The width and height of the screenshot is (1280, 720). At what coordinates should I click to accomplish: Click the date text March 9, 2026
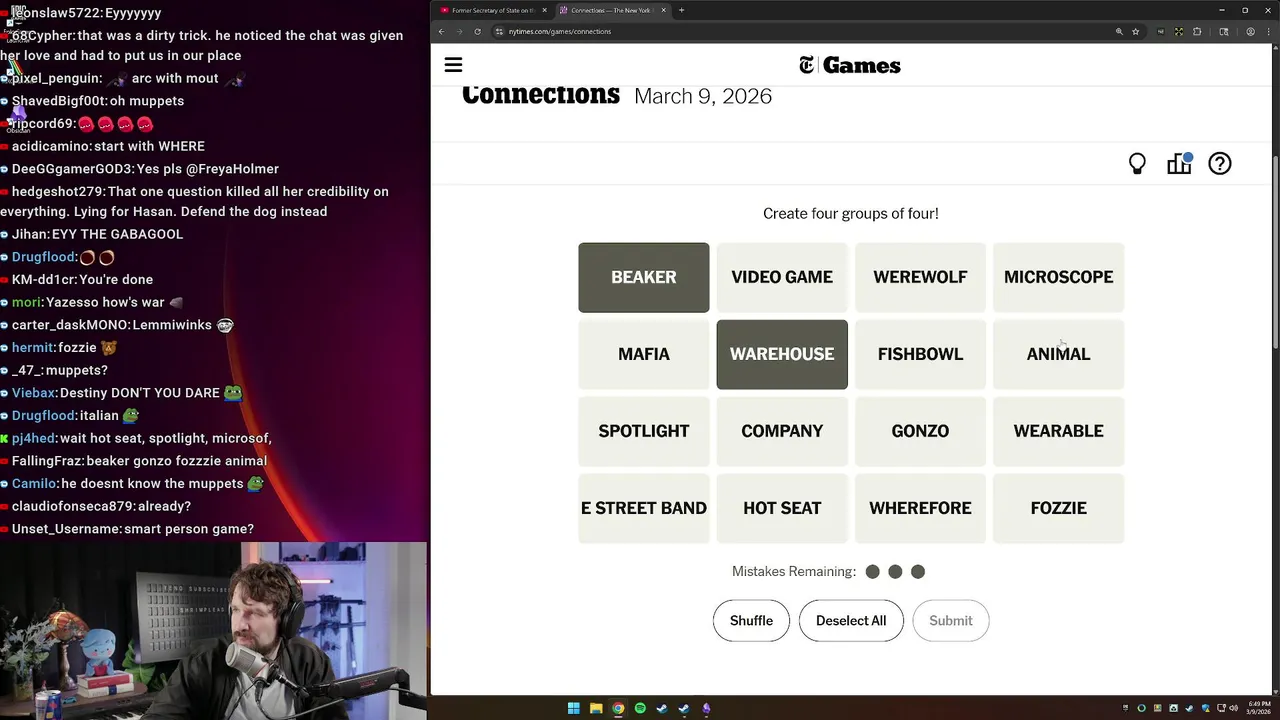(x=703, y=96)
